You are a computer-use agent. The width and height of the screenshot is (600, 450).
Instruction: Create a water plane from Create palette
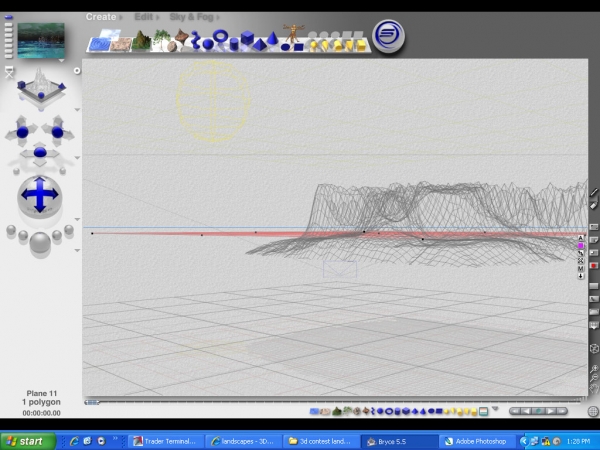(x=99, y=44)
